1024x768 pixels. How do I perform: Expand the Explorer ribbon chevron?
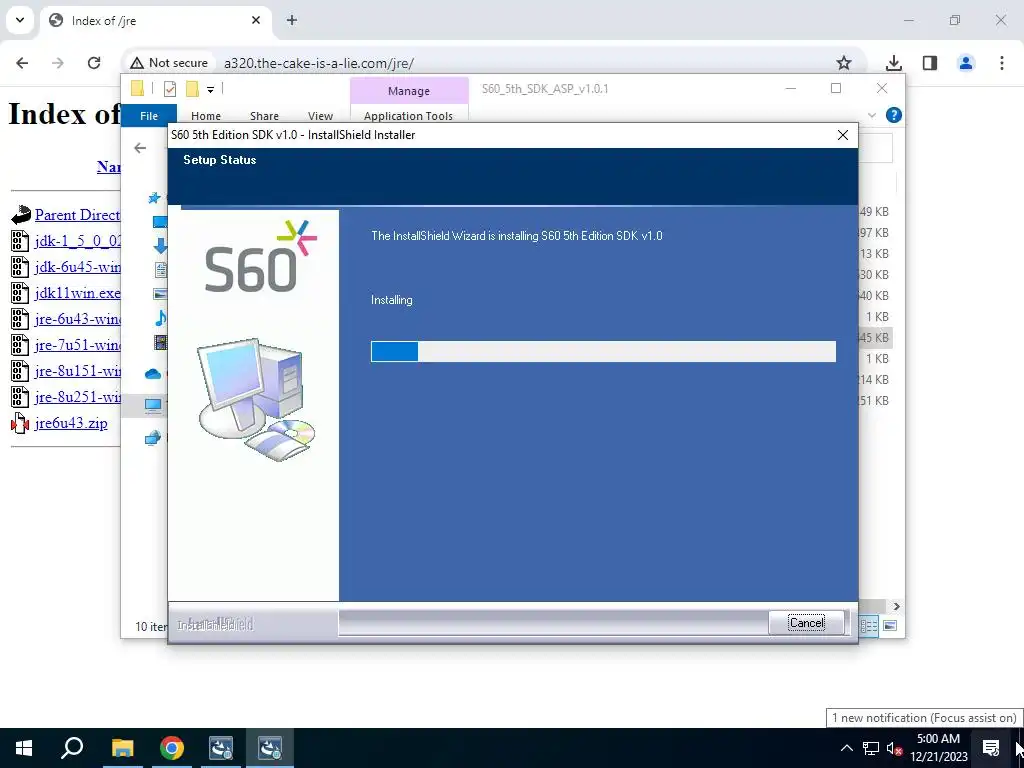pos(872,115)
